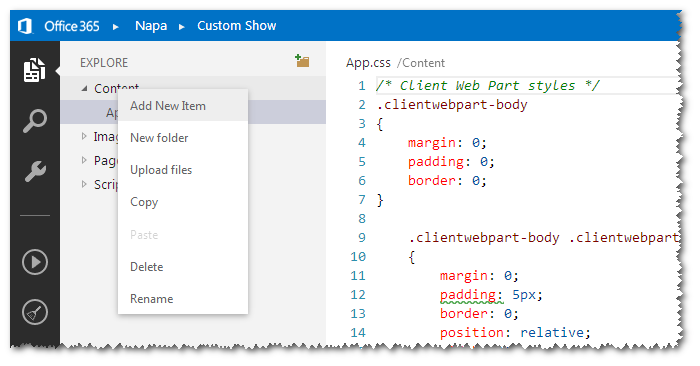Click 'margin: 0;' on line 4

click(447, 143)
